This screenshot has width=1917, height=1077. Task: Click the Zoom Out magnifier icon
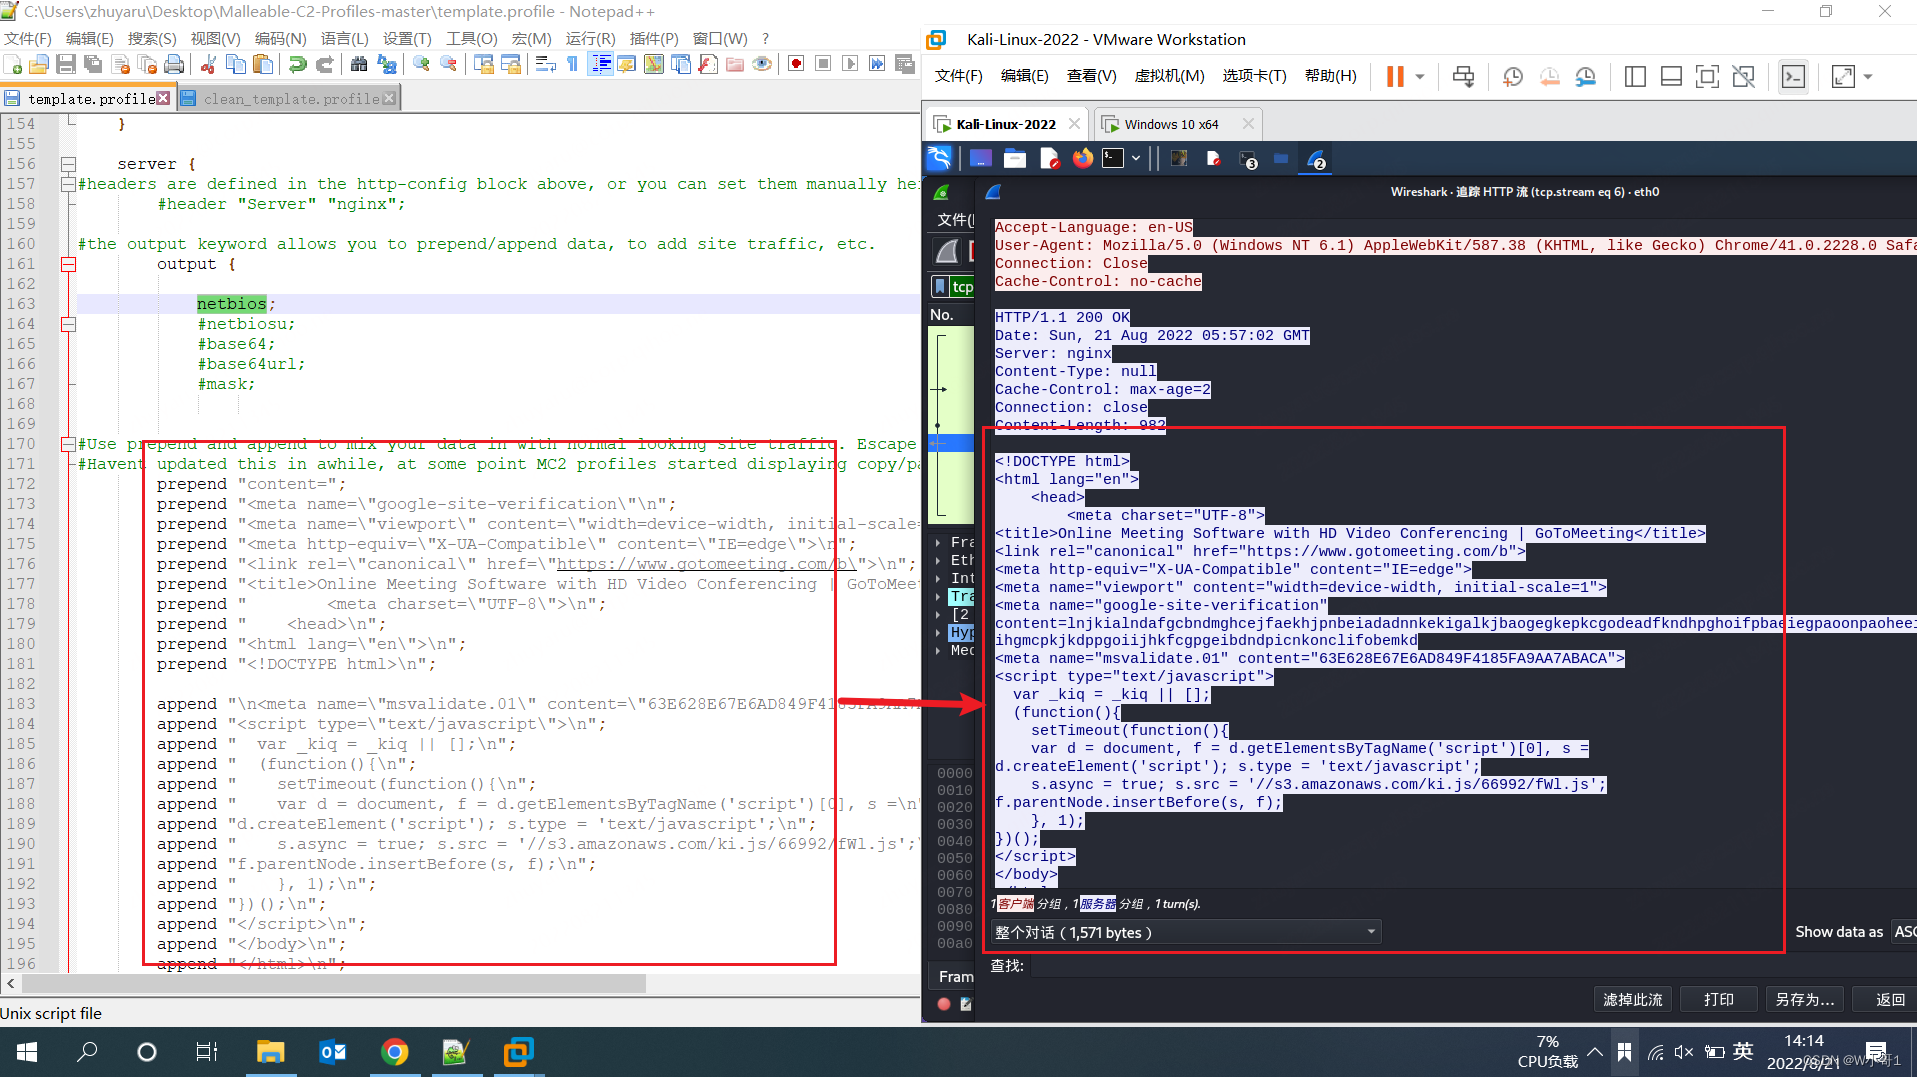pos(448,65)
